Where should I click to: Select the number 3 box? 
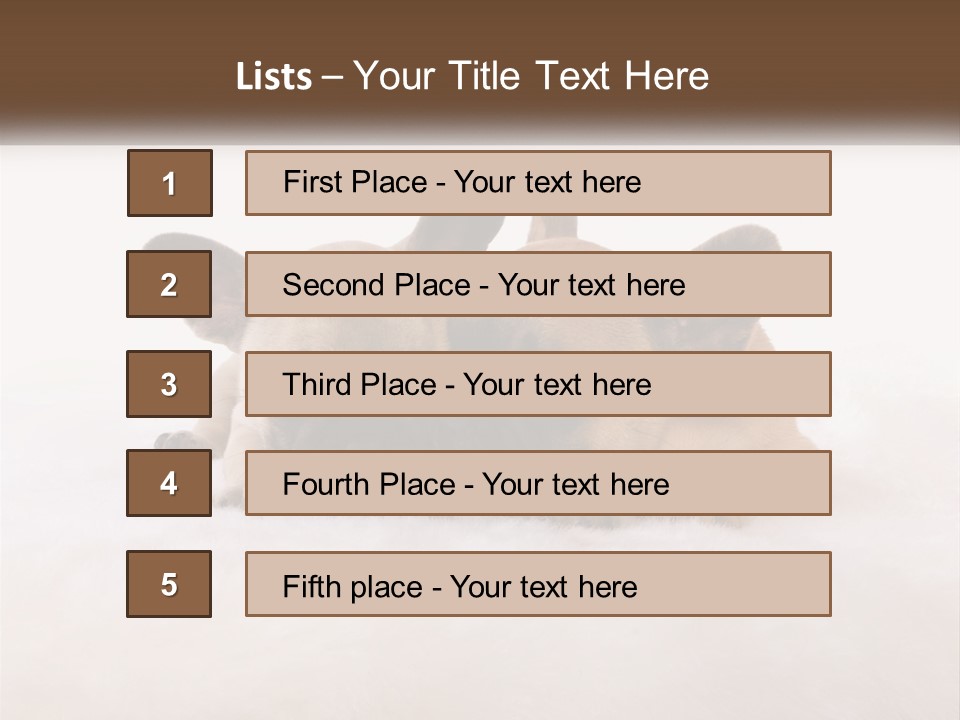(169, 384)
